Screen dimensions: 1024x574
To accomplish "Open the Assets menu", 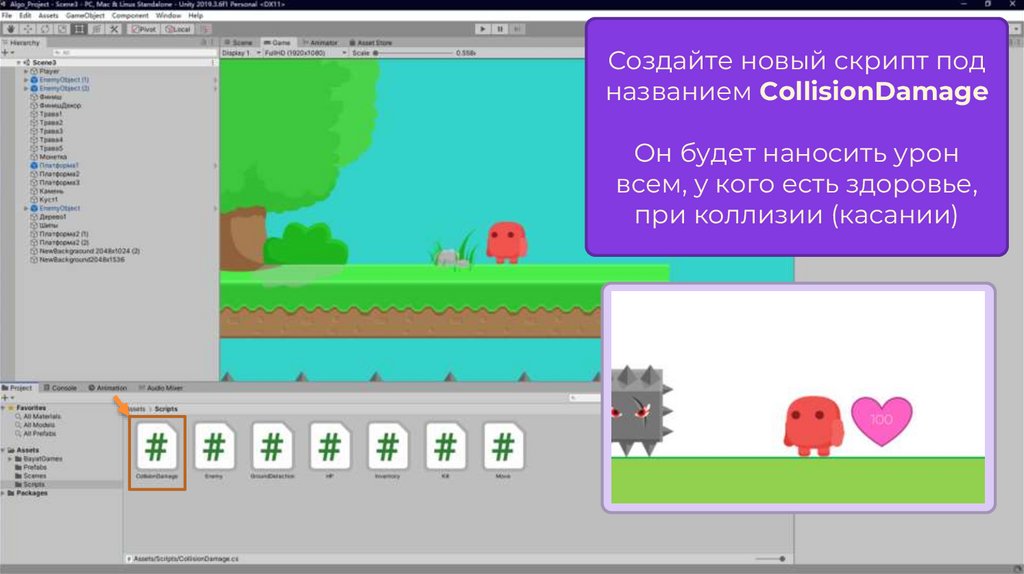I will 48,15.
